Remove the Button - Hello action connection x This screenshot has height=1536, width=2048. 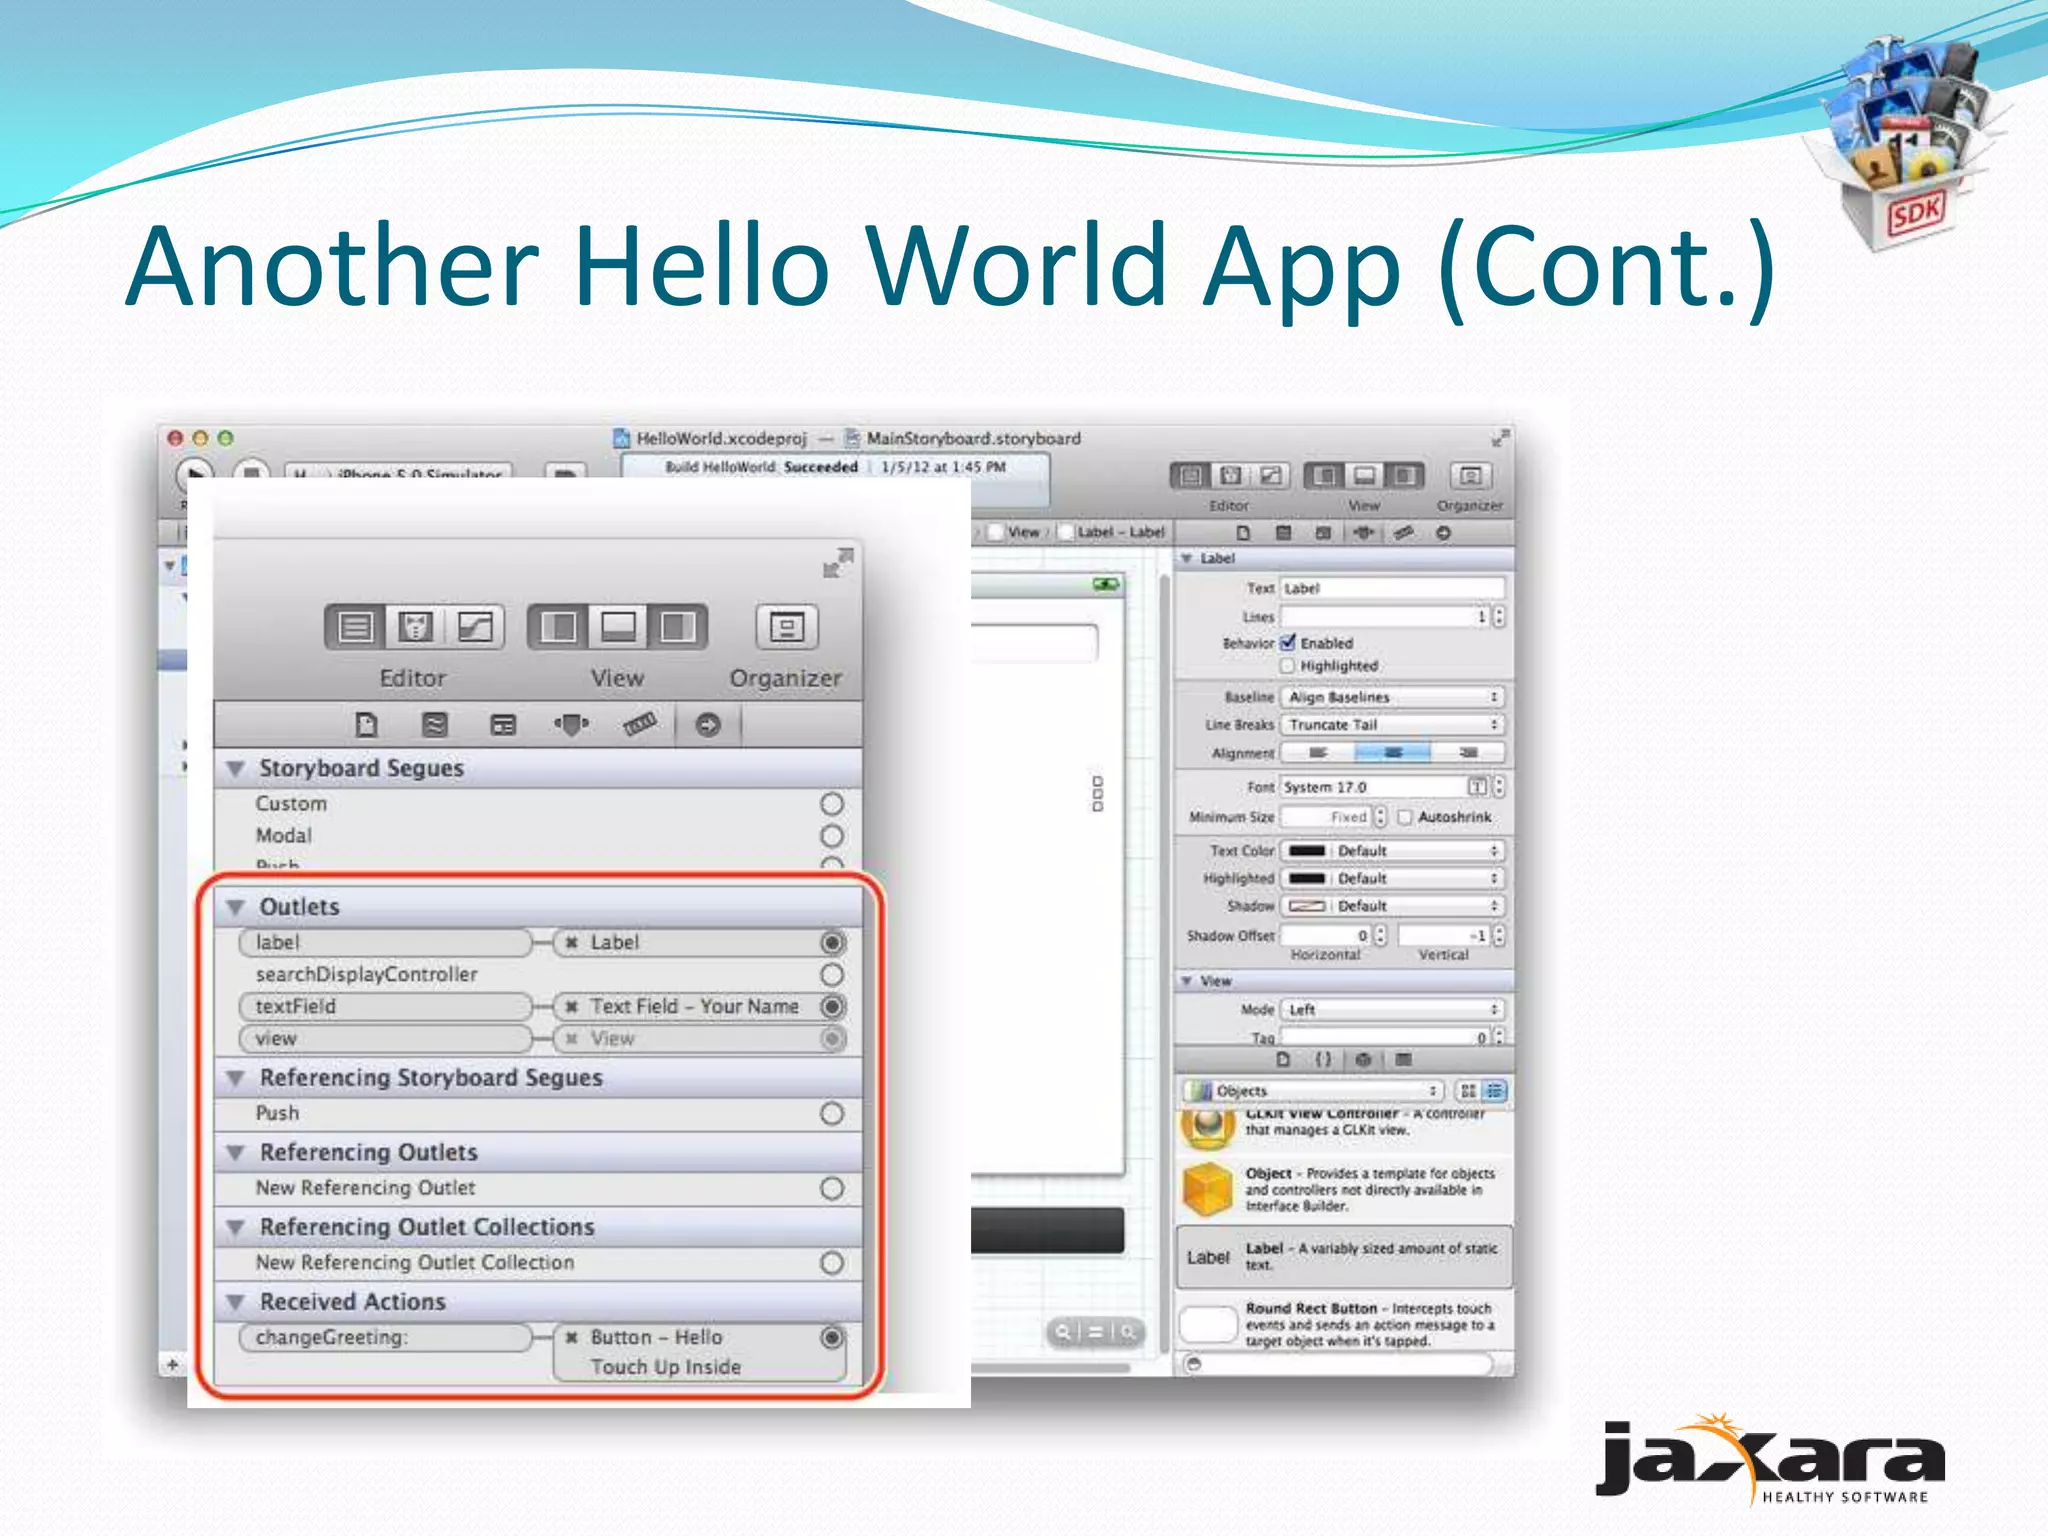pyautogui.click(x=572, y=1338)
